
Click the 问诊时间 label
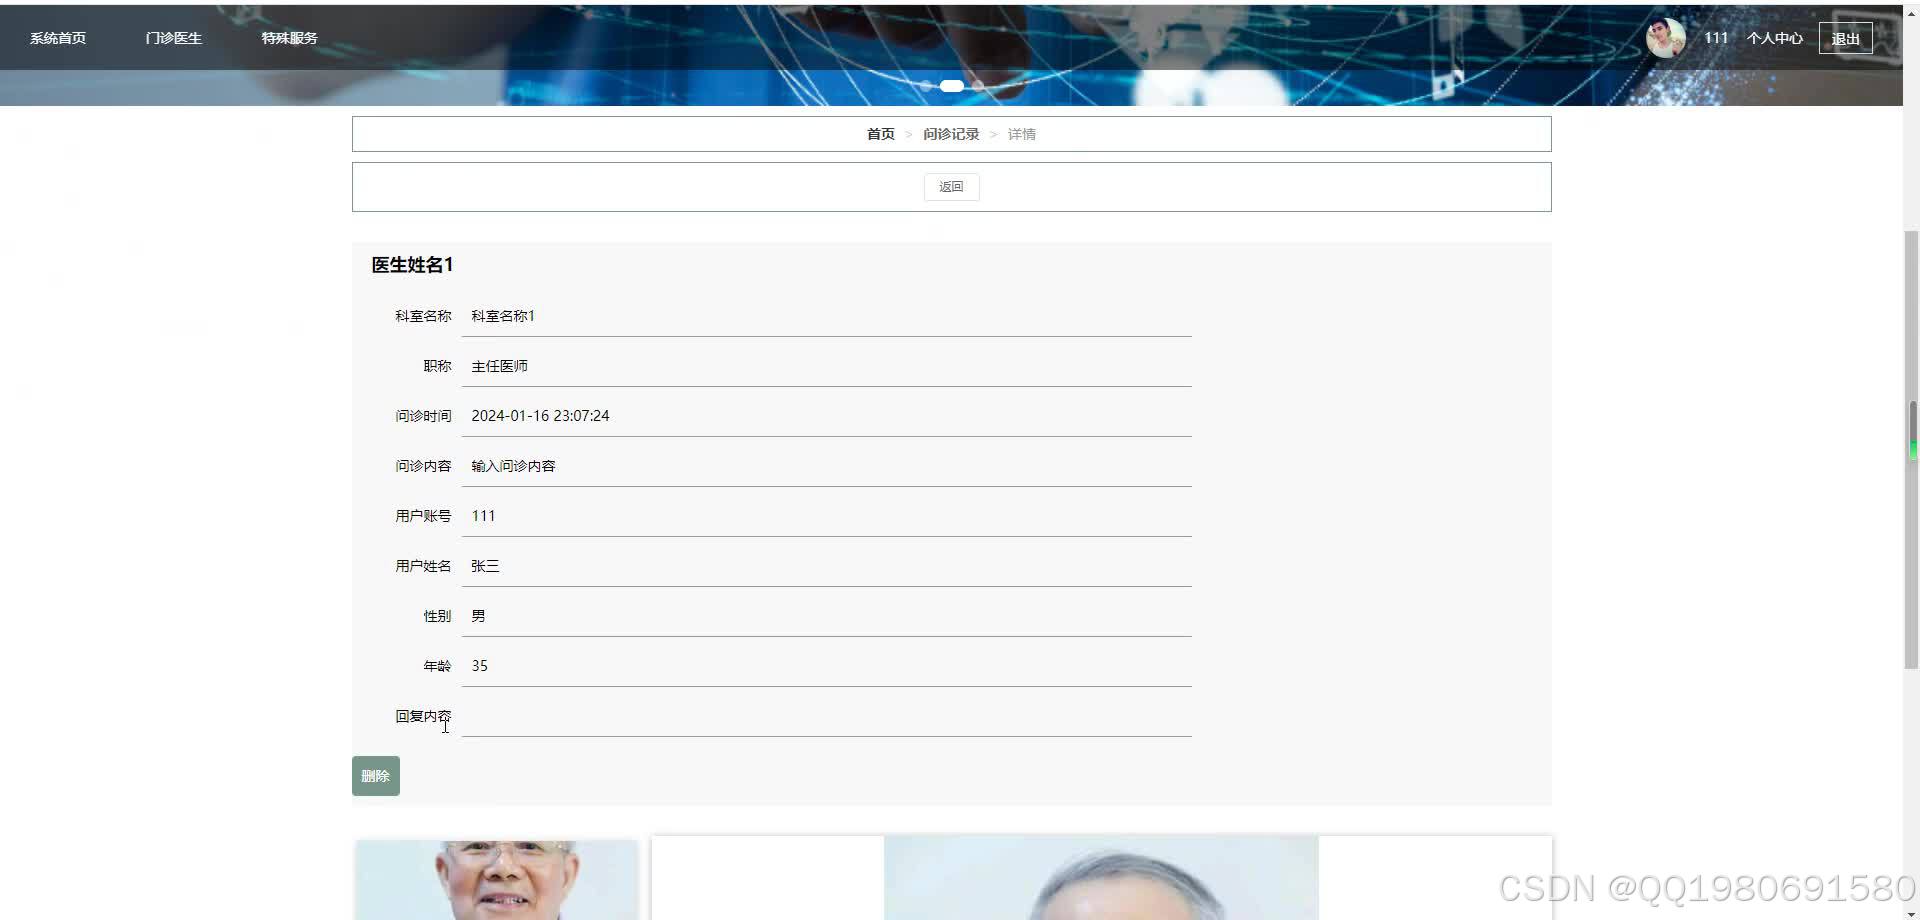(423, 416)
